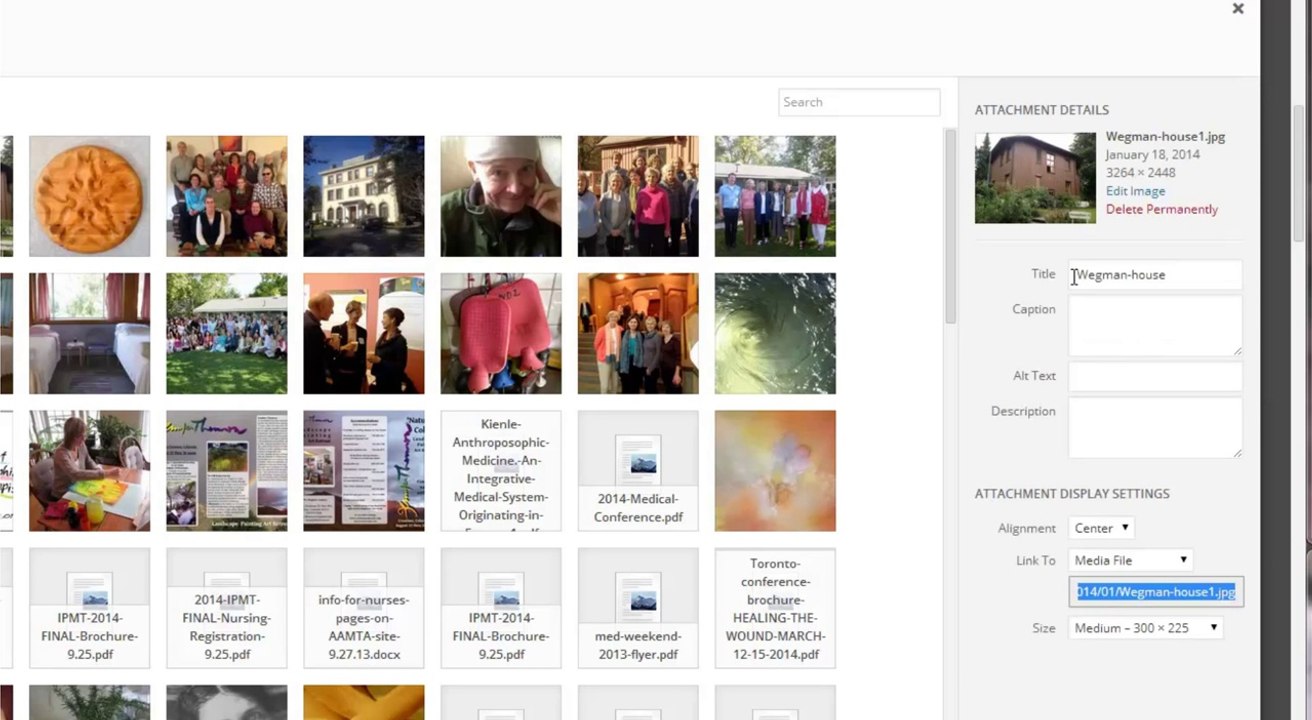This screenshot has width=1312, height=720.
Task: Choose the woman painting at table photo
Action: pos(90,470)
